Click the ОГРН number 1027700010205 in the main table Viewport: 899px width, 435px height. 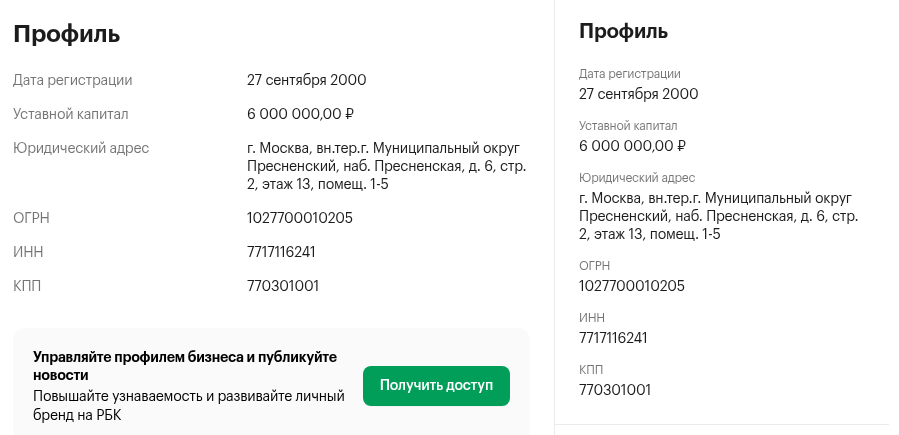[299, 218]
